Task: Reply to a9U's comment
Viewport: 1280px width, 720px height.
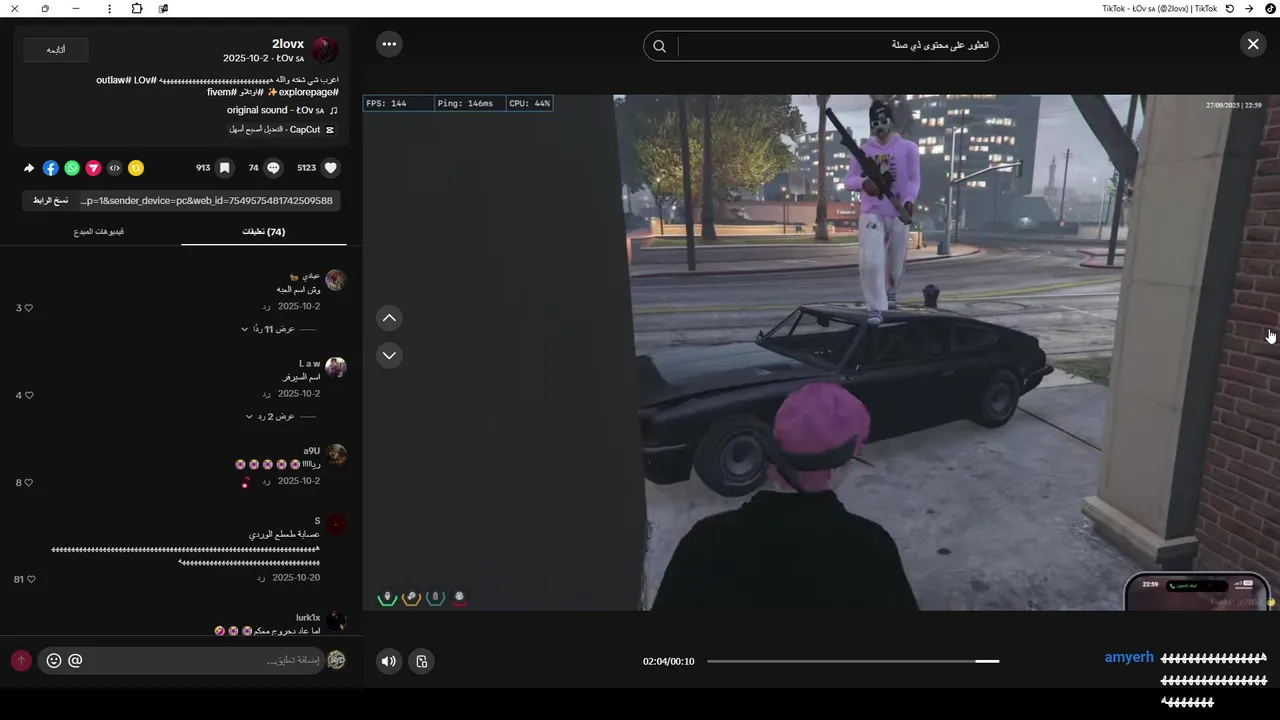Action: tap(266, 481)
